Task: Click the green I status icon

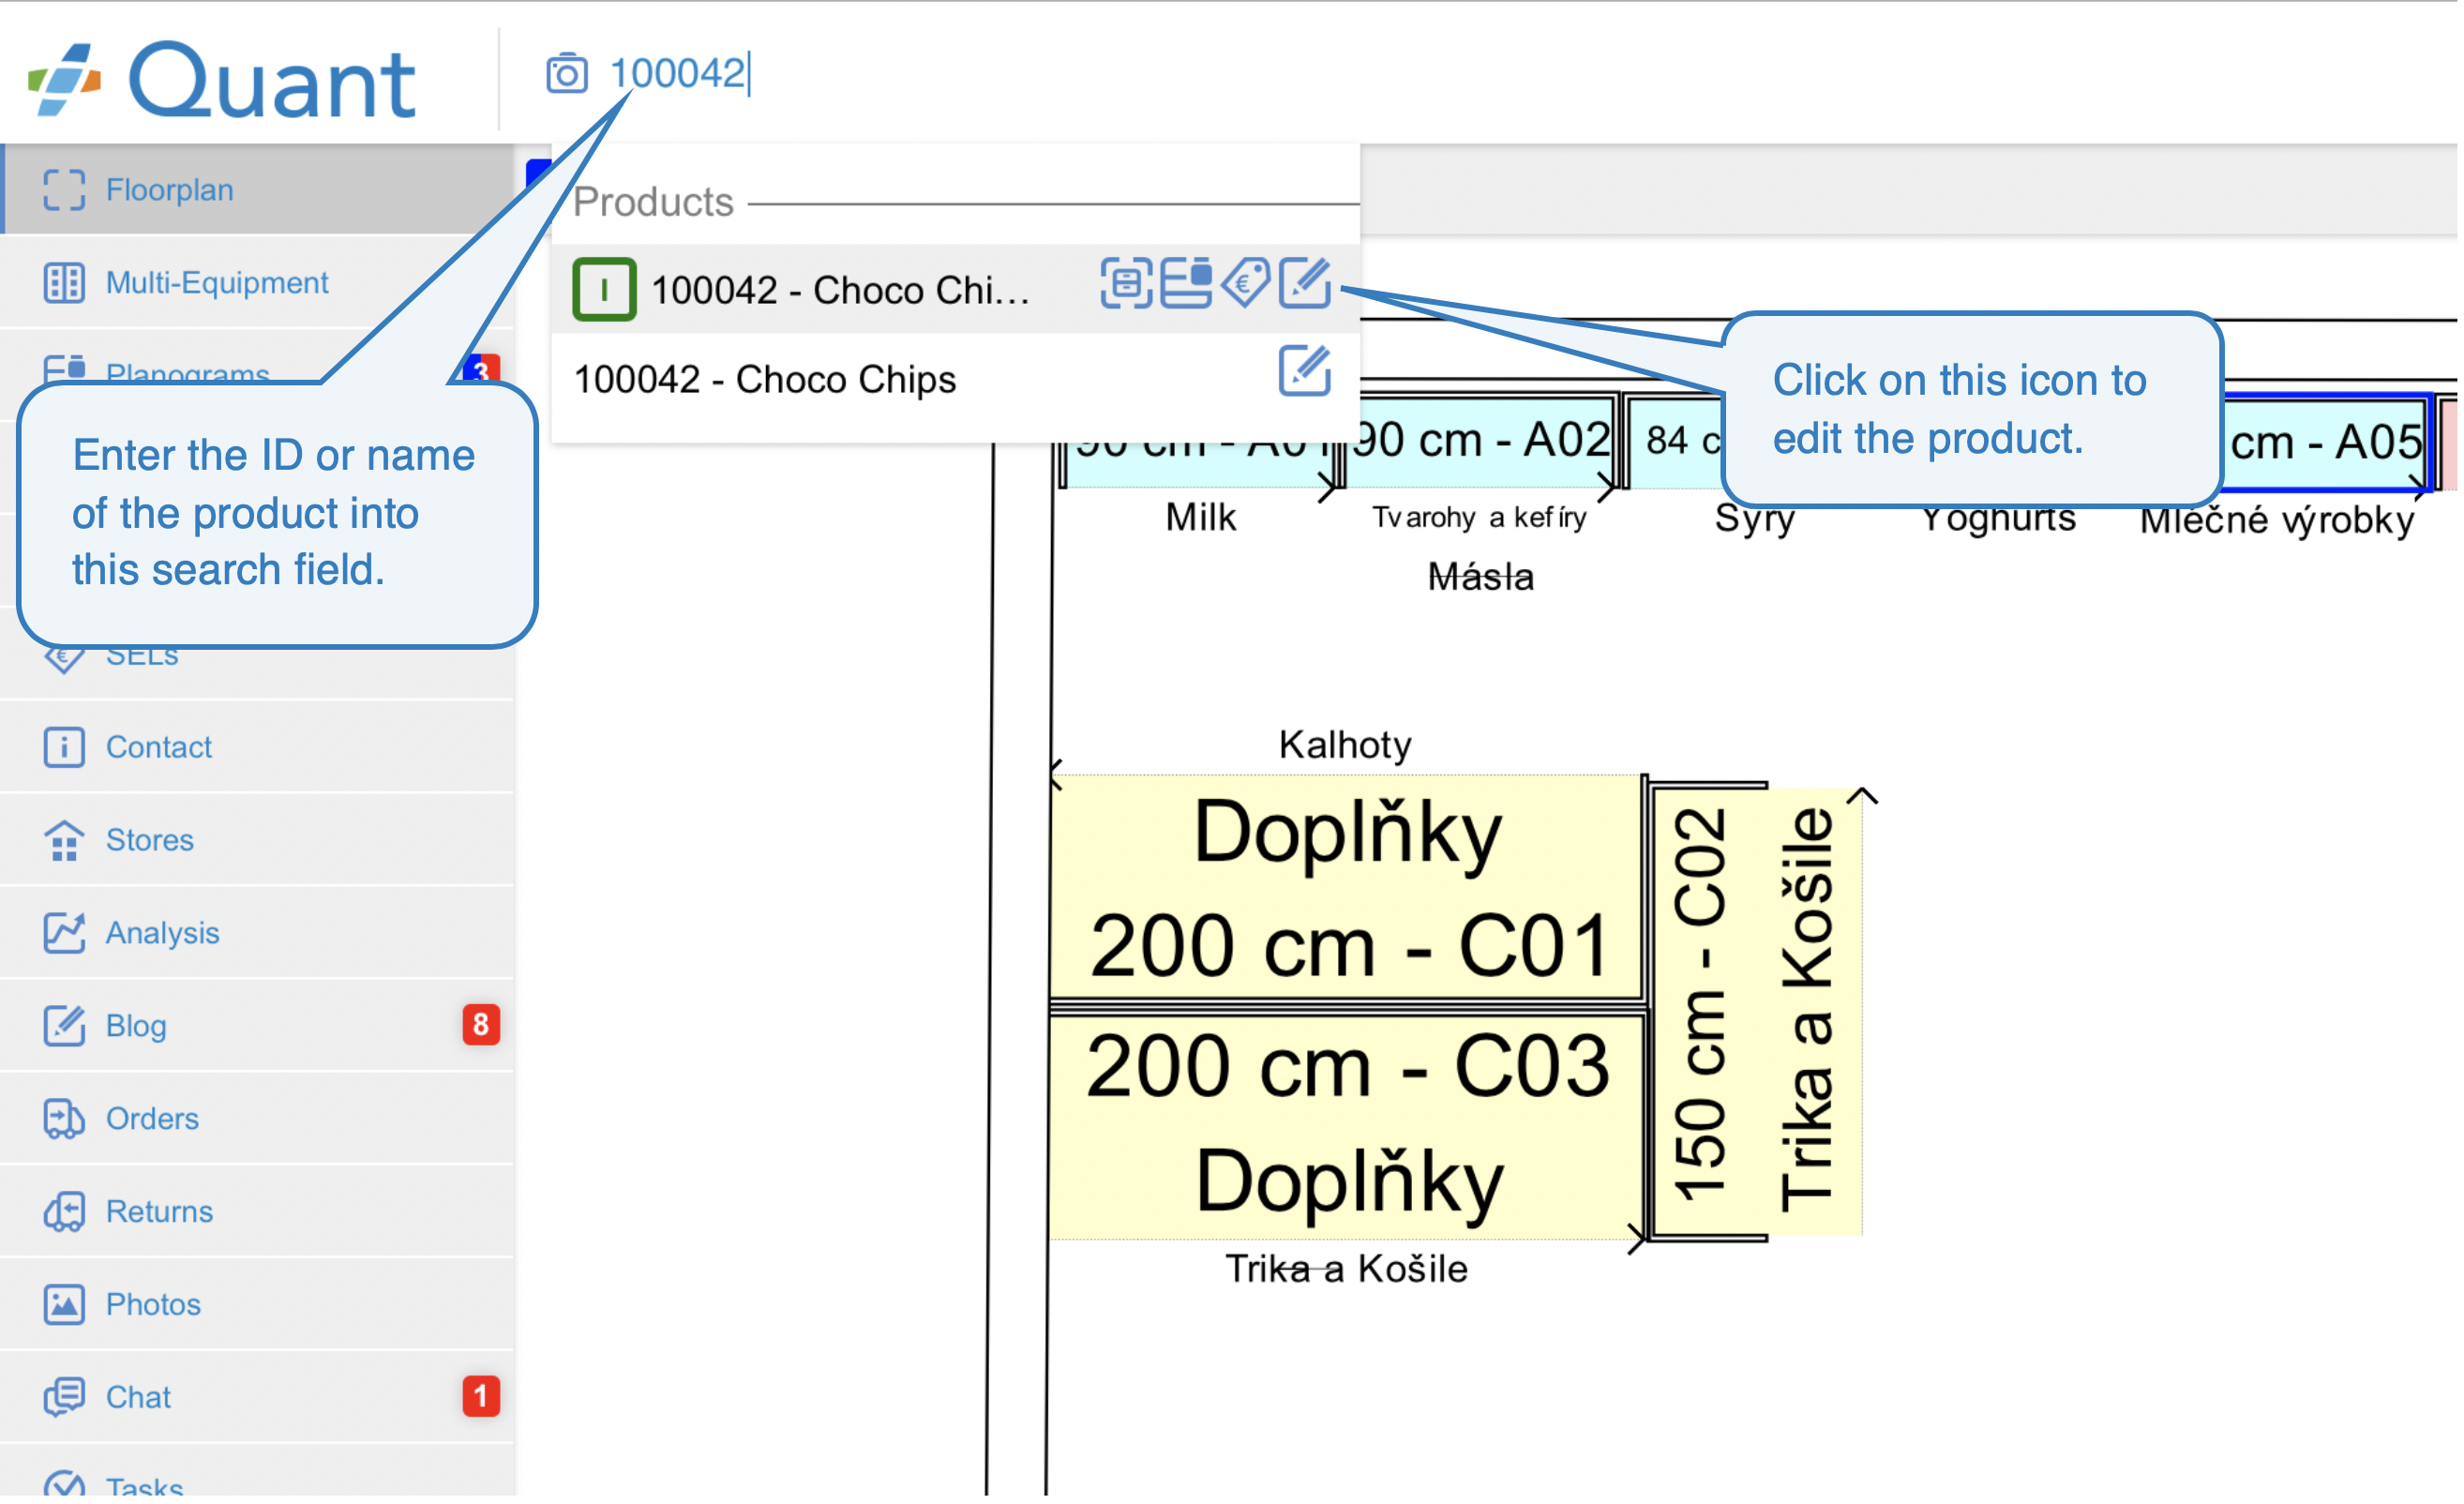Action: pos(604,290)
